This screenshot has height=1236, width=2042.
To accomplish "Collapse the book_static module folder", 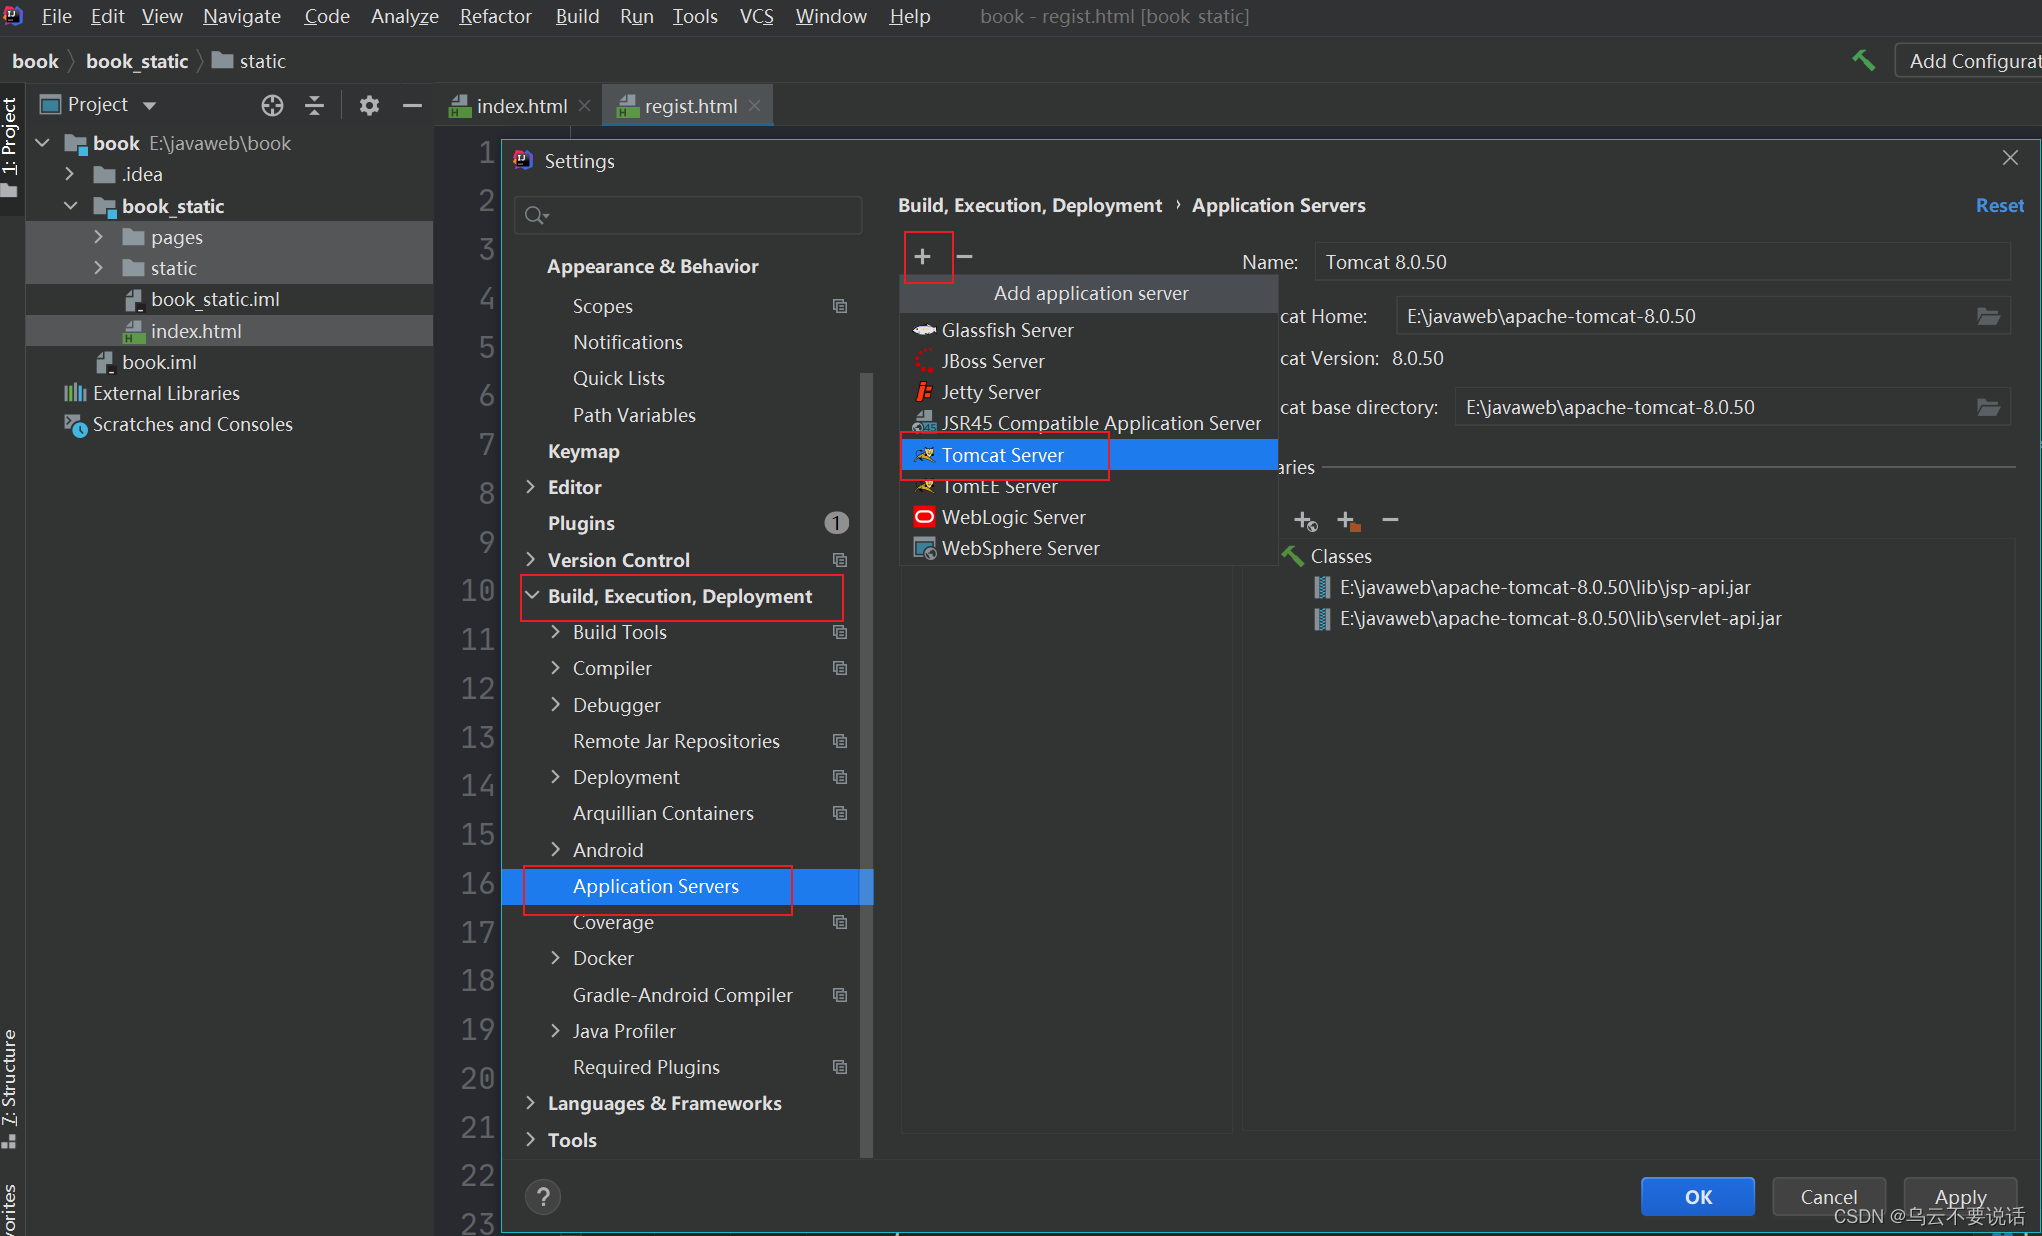I will [x=70, y=206].
